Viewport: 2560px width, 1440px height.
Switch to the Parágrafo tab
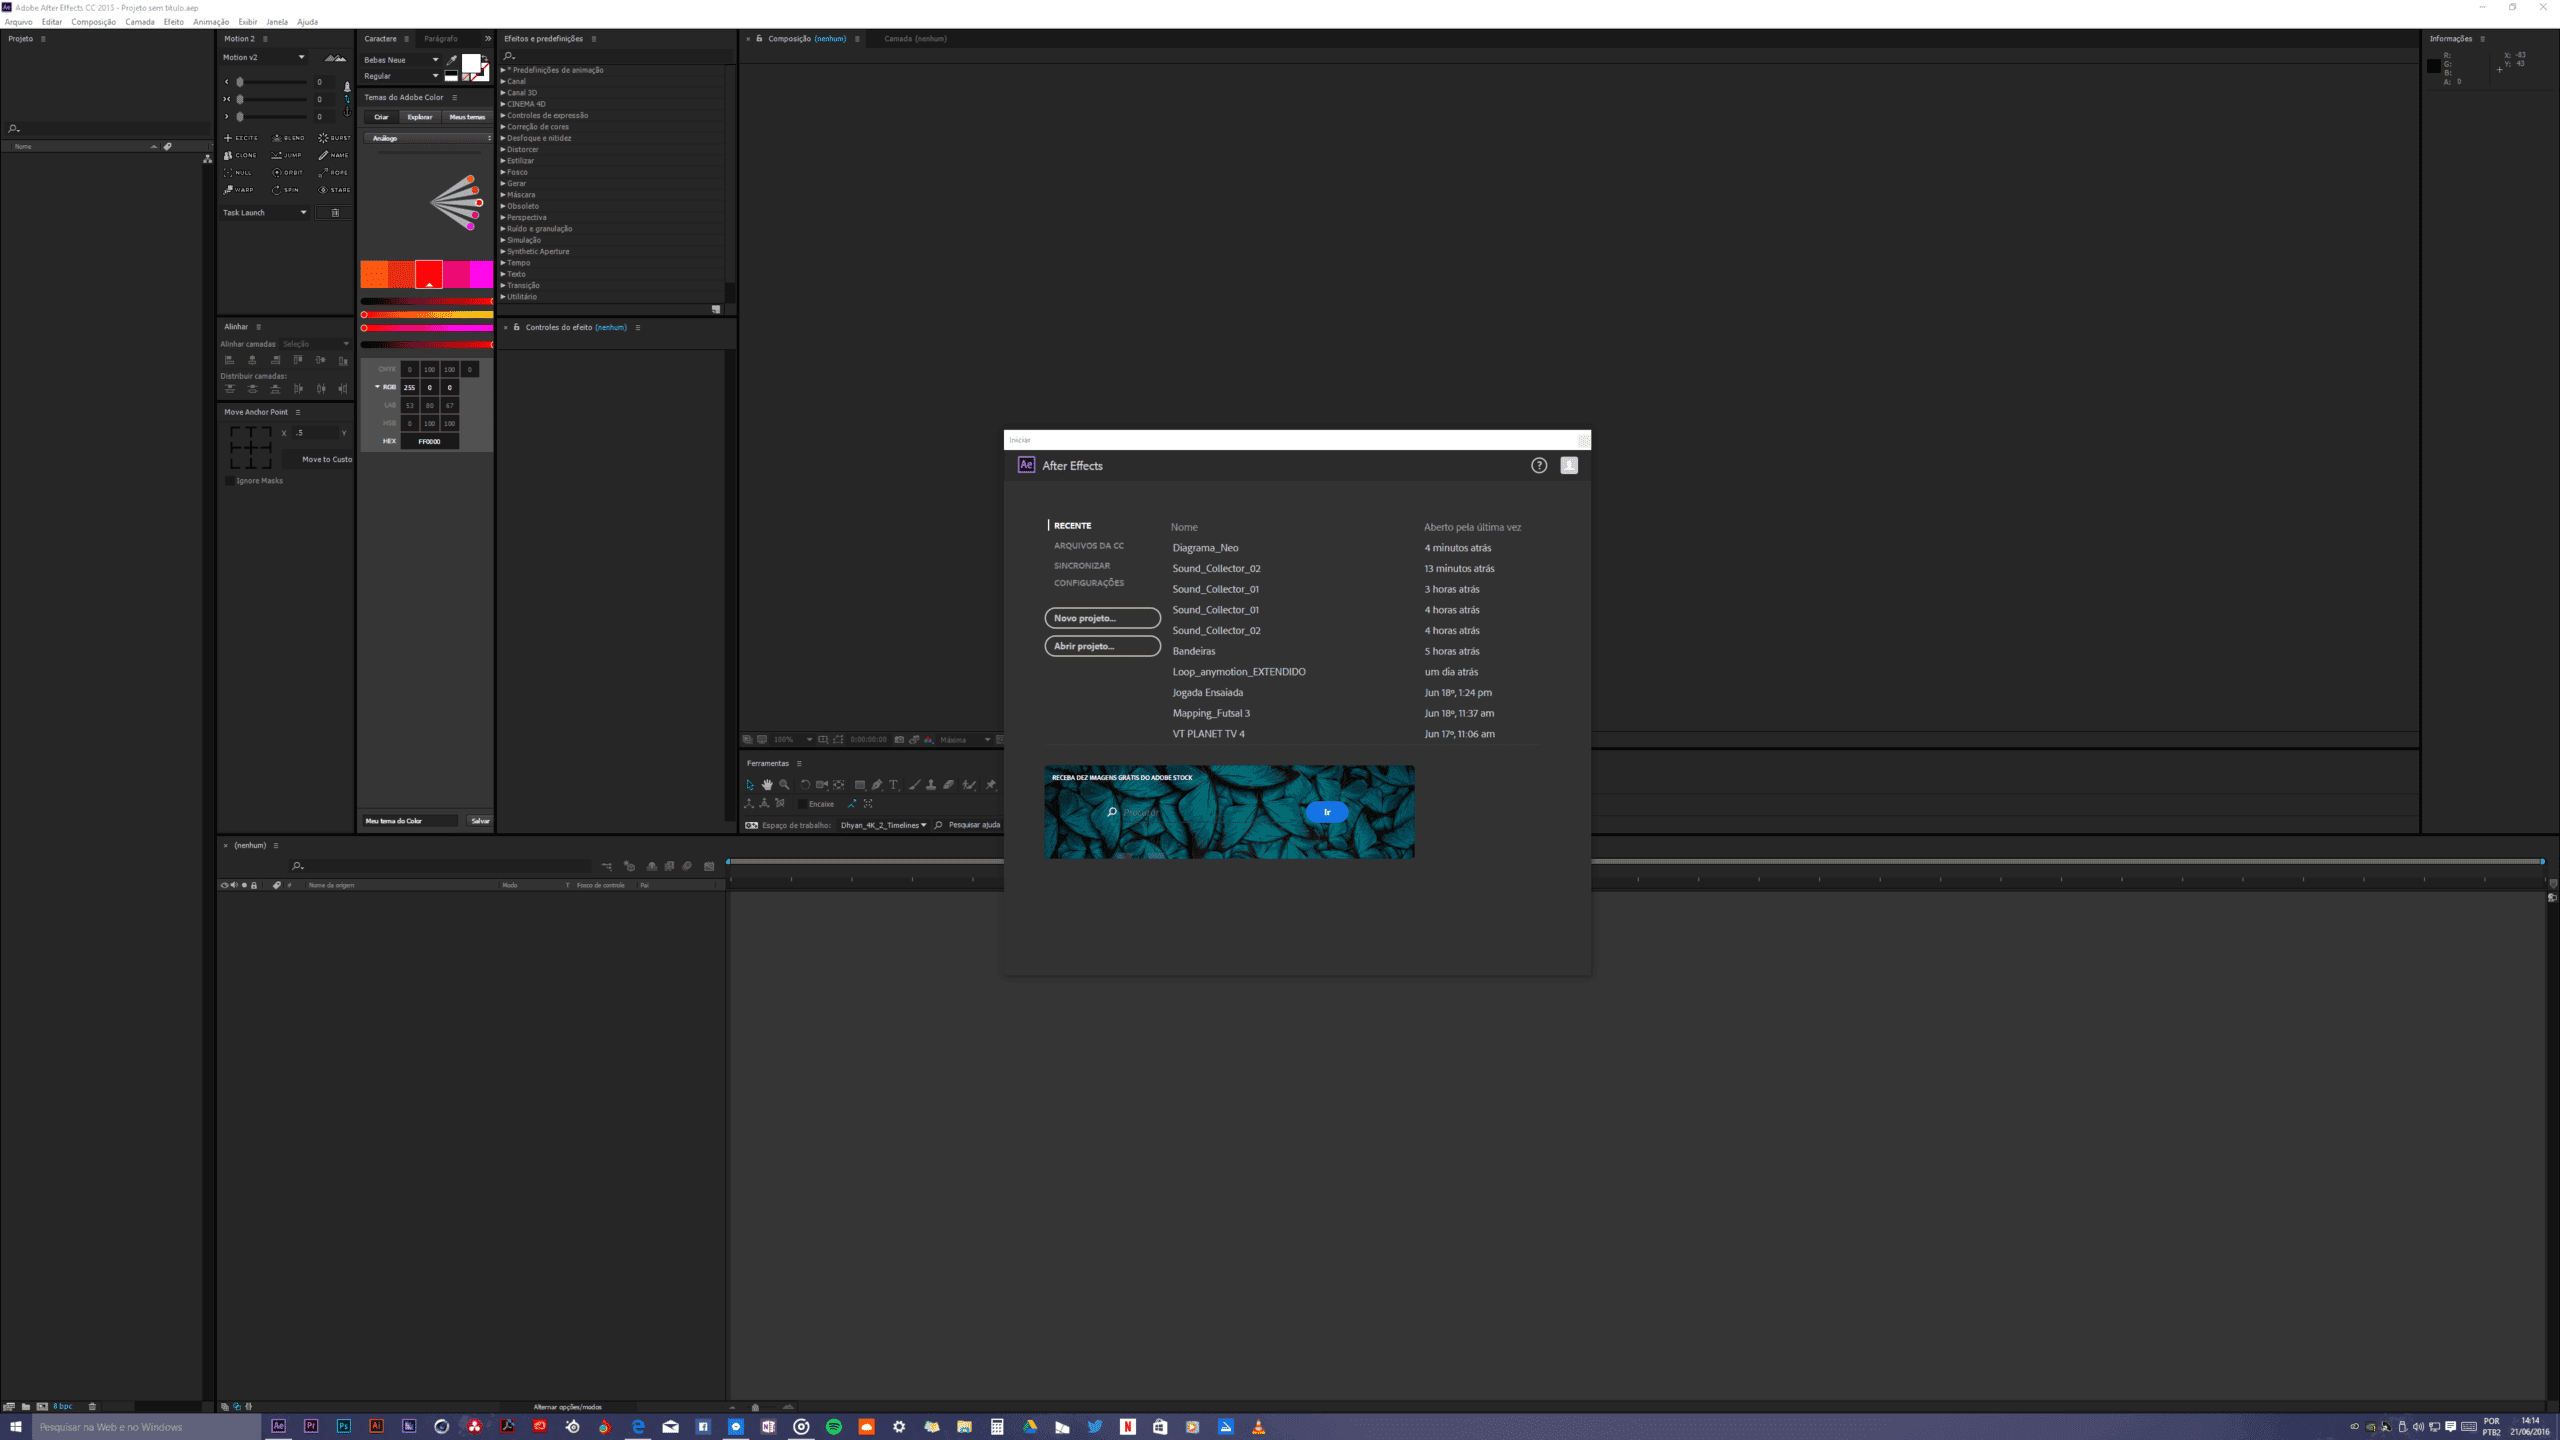pyautogui.click(x=440, y=39)
